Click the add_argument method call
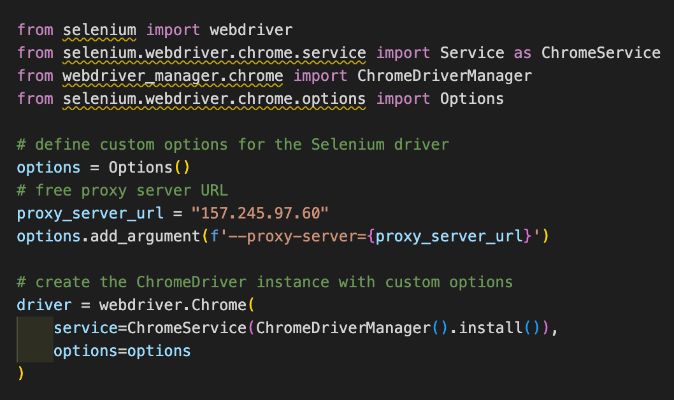Viewport: 674px width, 400px height. click(x=145, y=236)
